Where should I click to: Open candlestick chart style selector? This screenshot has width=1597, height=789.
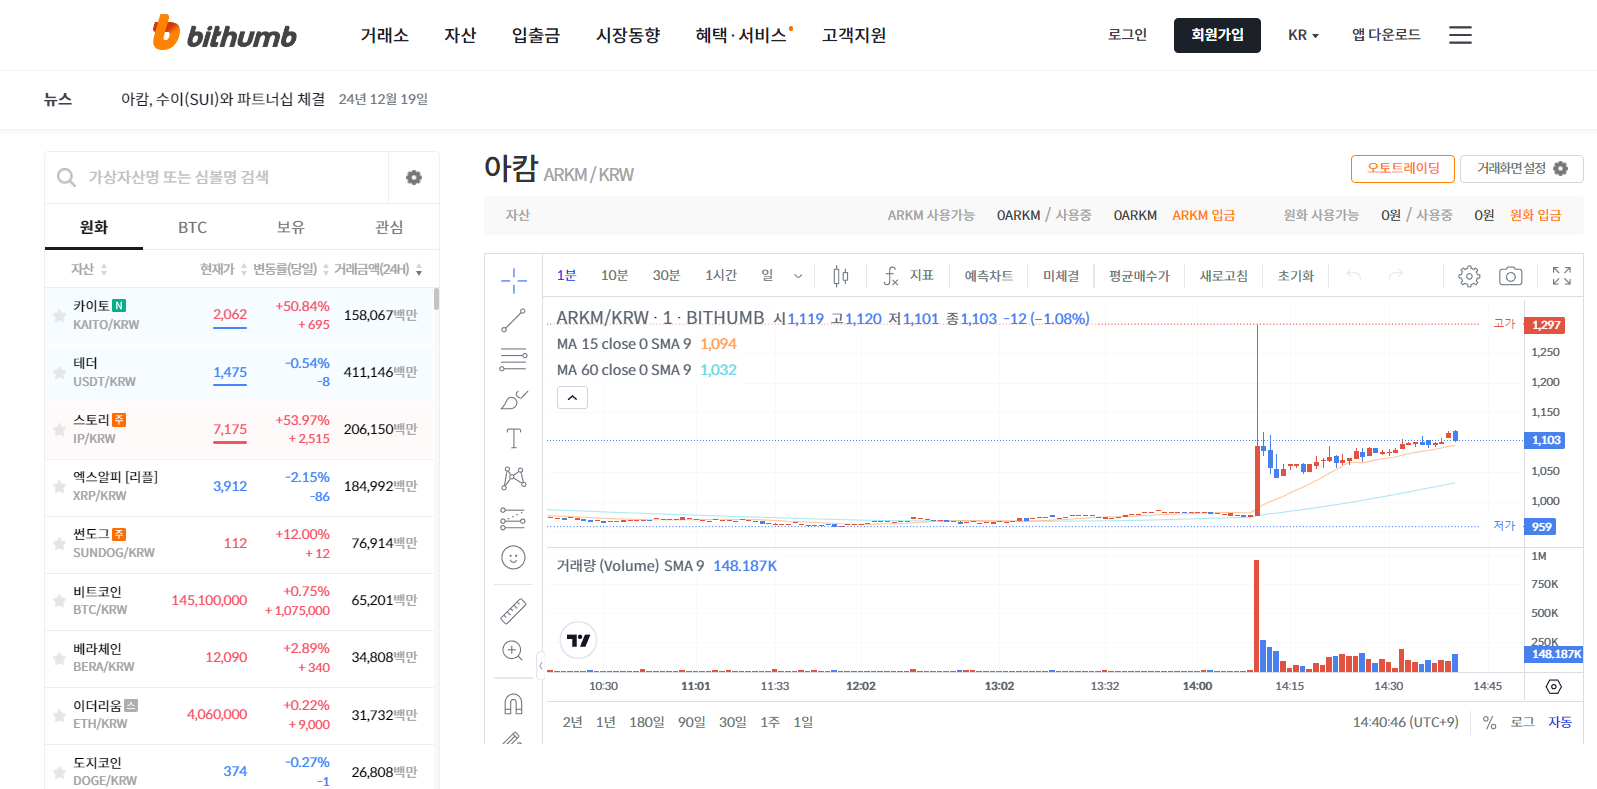[x=841, y=276]
